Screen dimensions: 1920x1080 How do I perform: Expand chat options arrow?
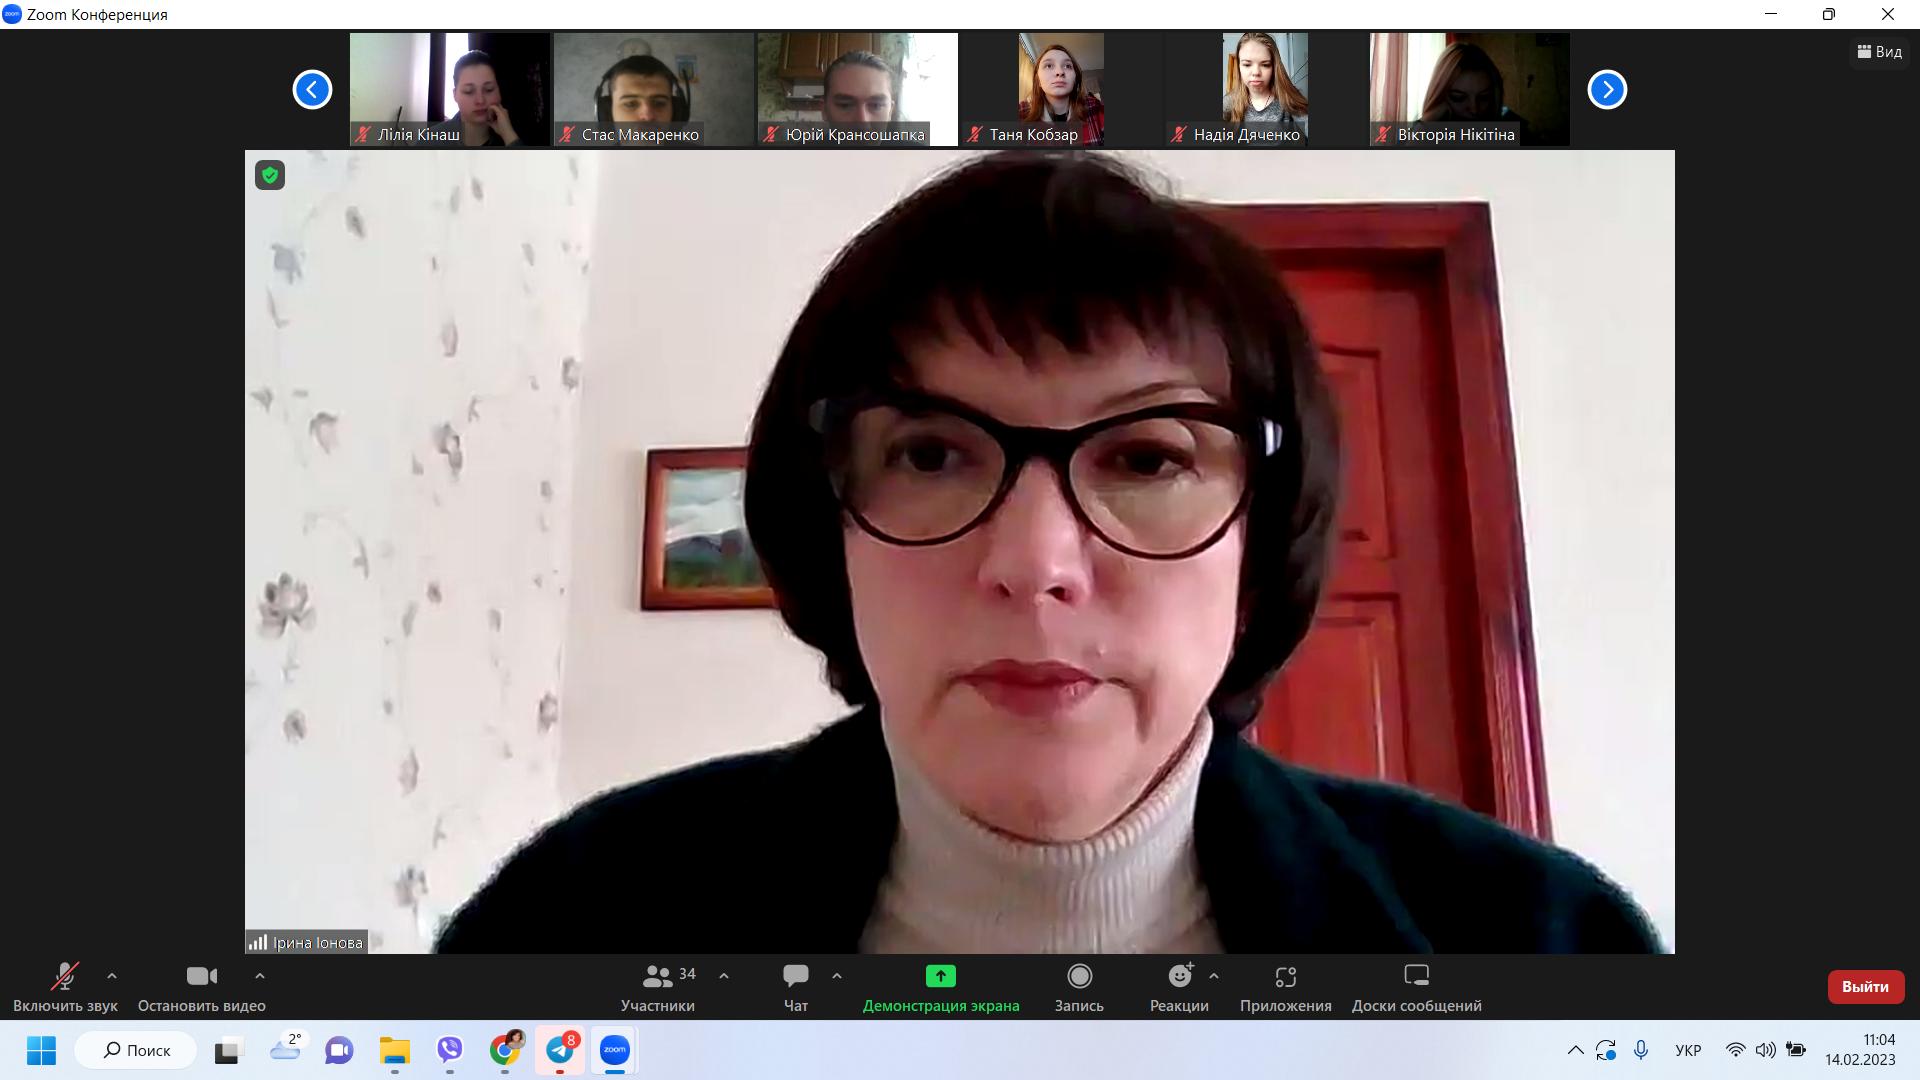pyautogui.click(x=837, y=975)
